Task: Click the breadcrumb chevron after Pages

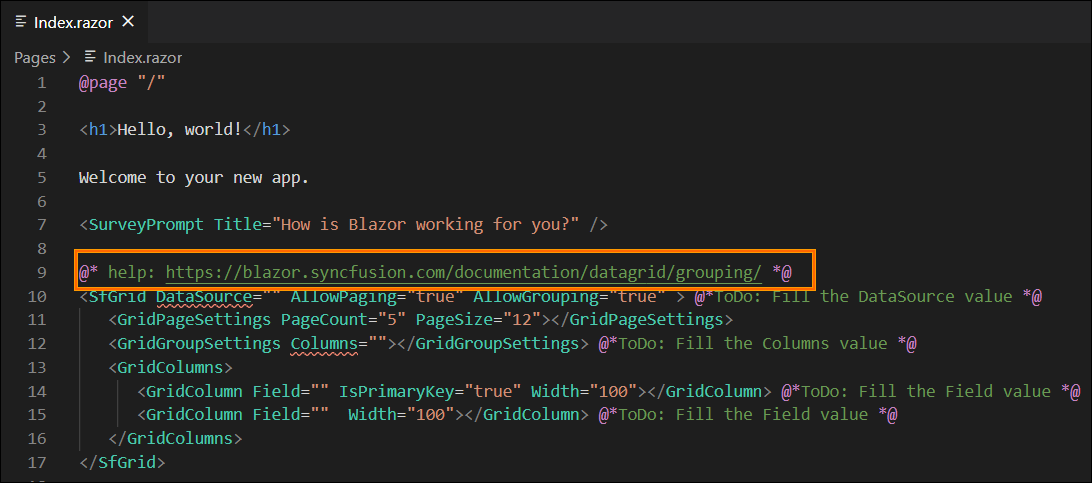Action: [67, 58]
